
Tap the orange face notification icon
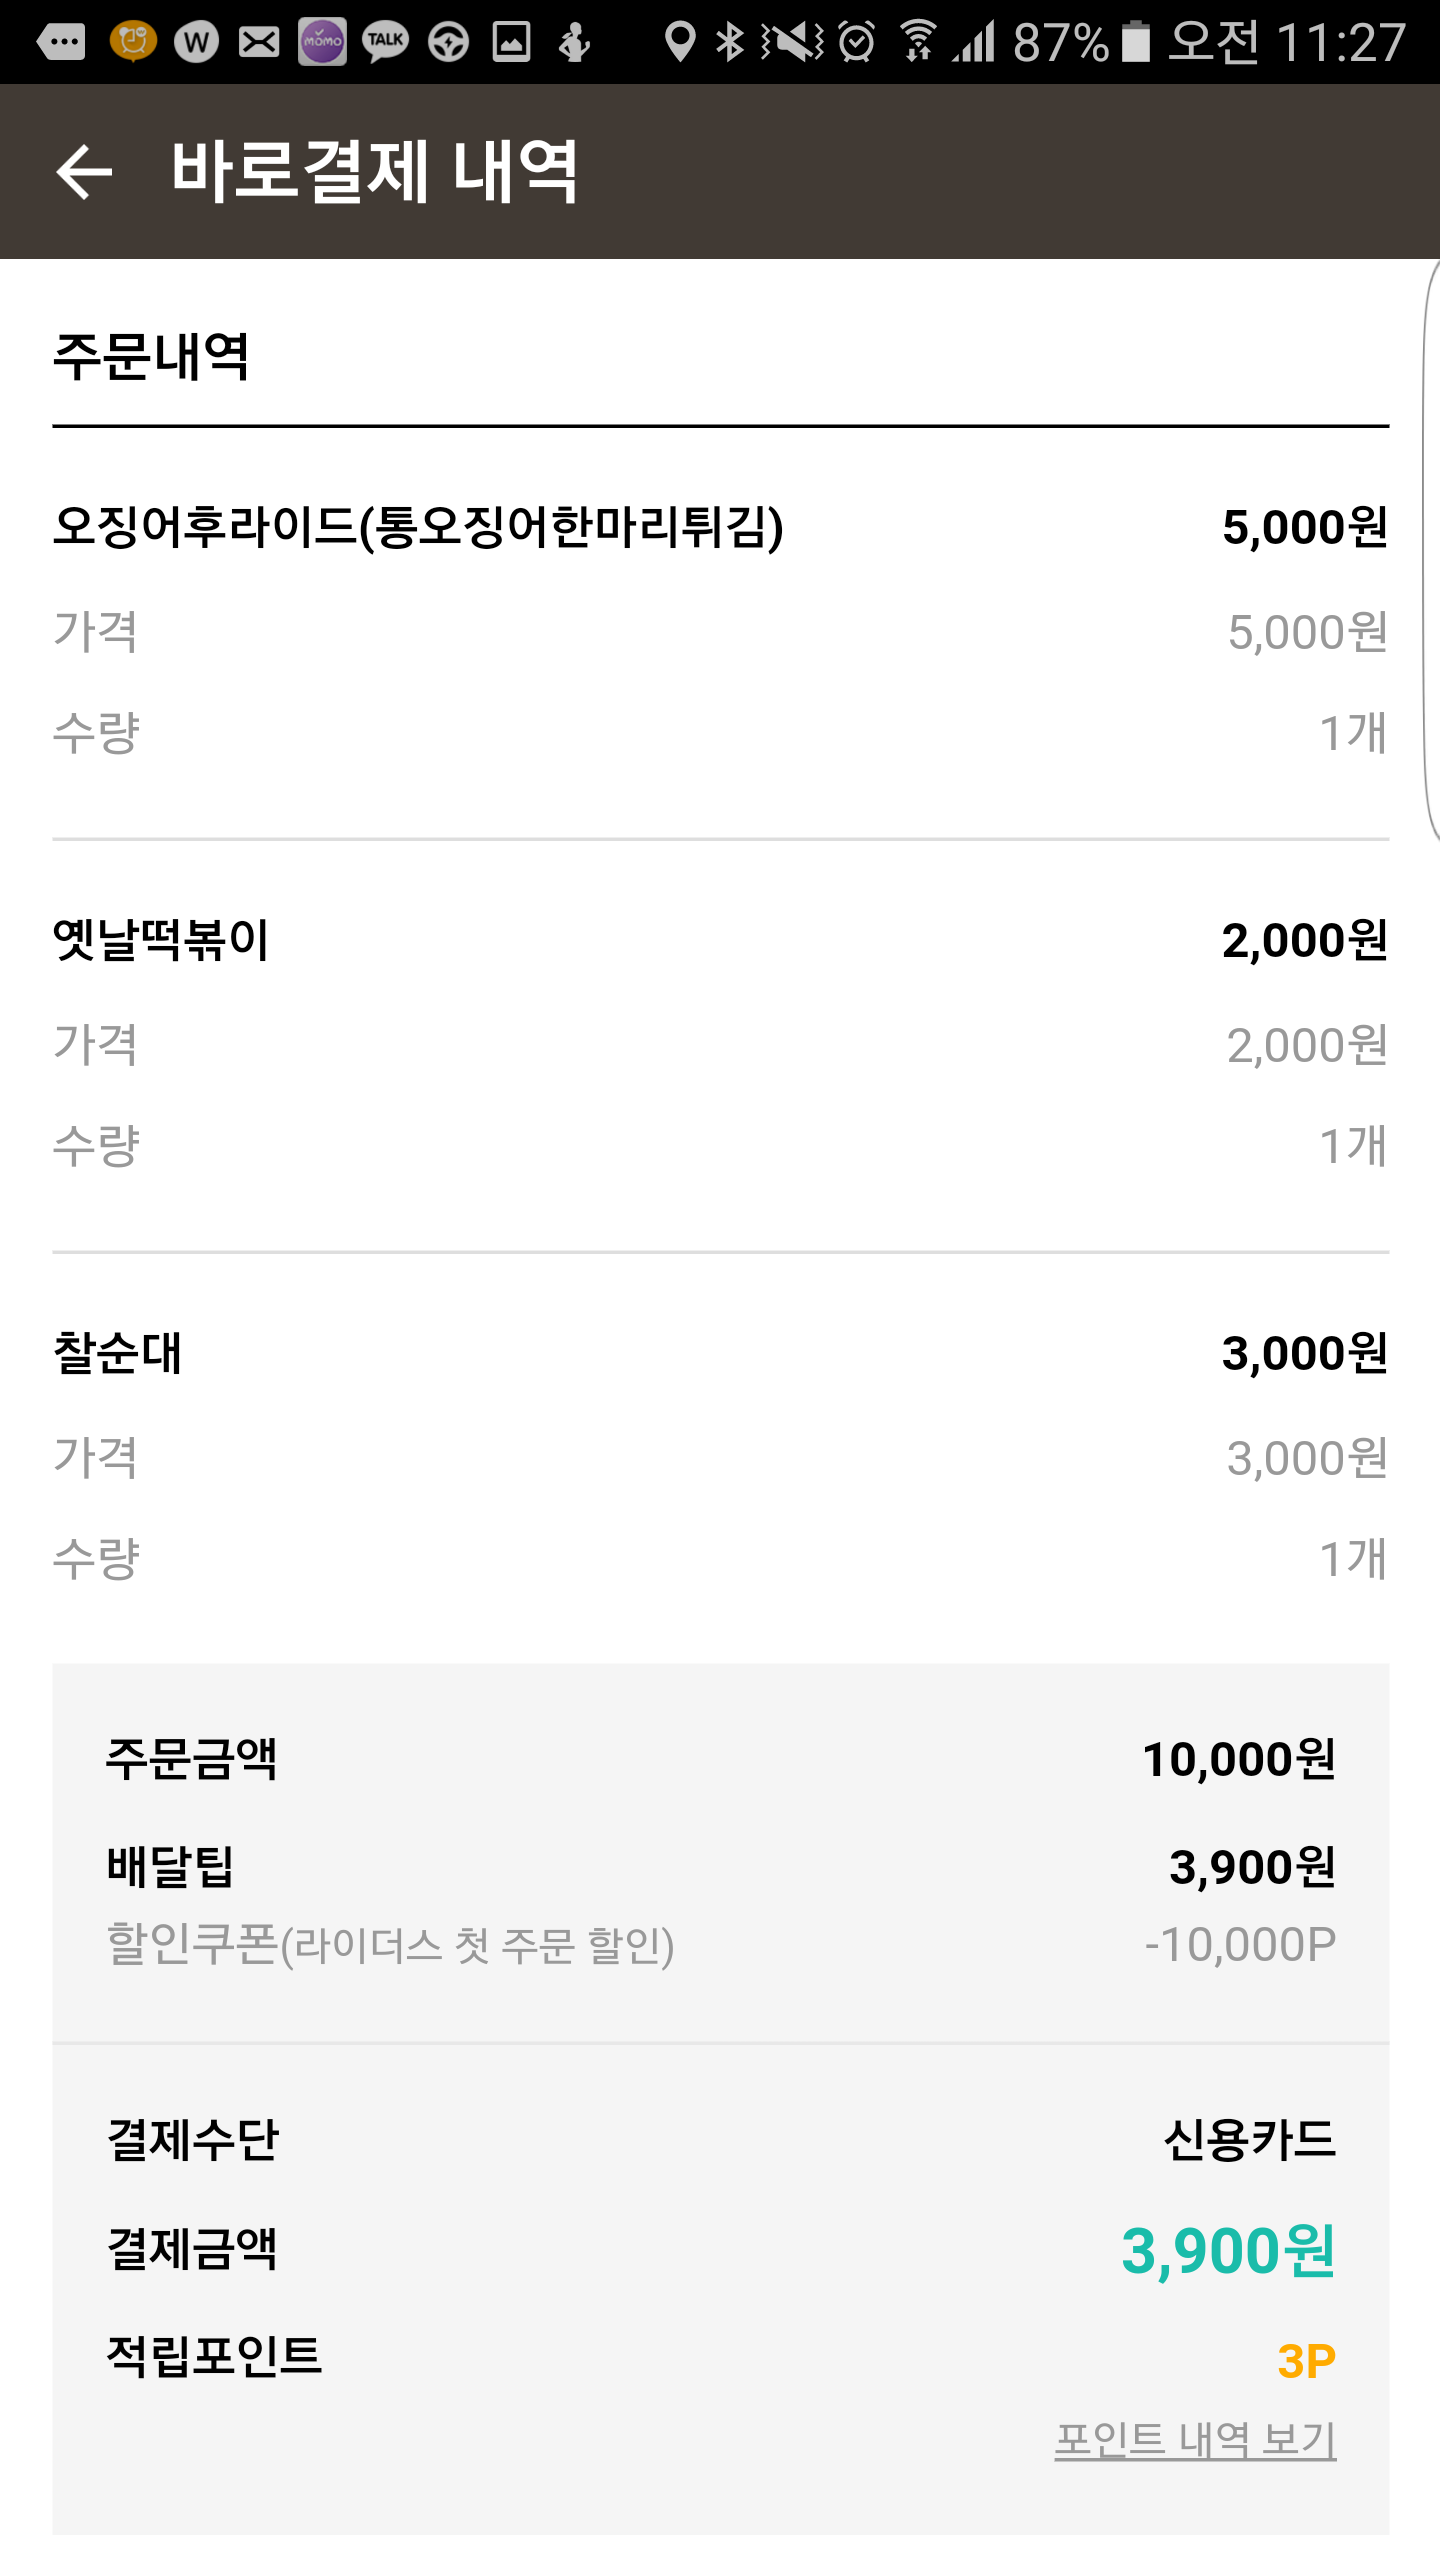133,42
